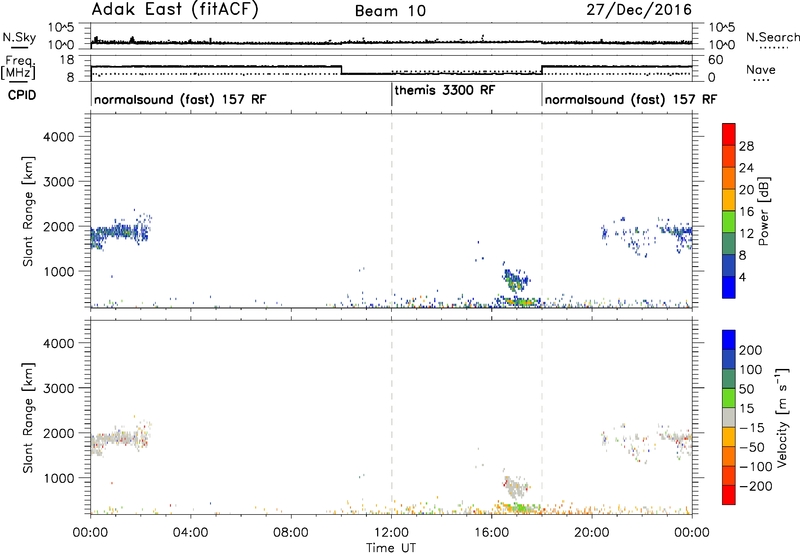Click 'Slant Range [km]' label of the power panel
This screenshot has width=800, height=554.
click(x=28, y=211)
